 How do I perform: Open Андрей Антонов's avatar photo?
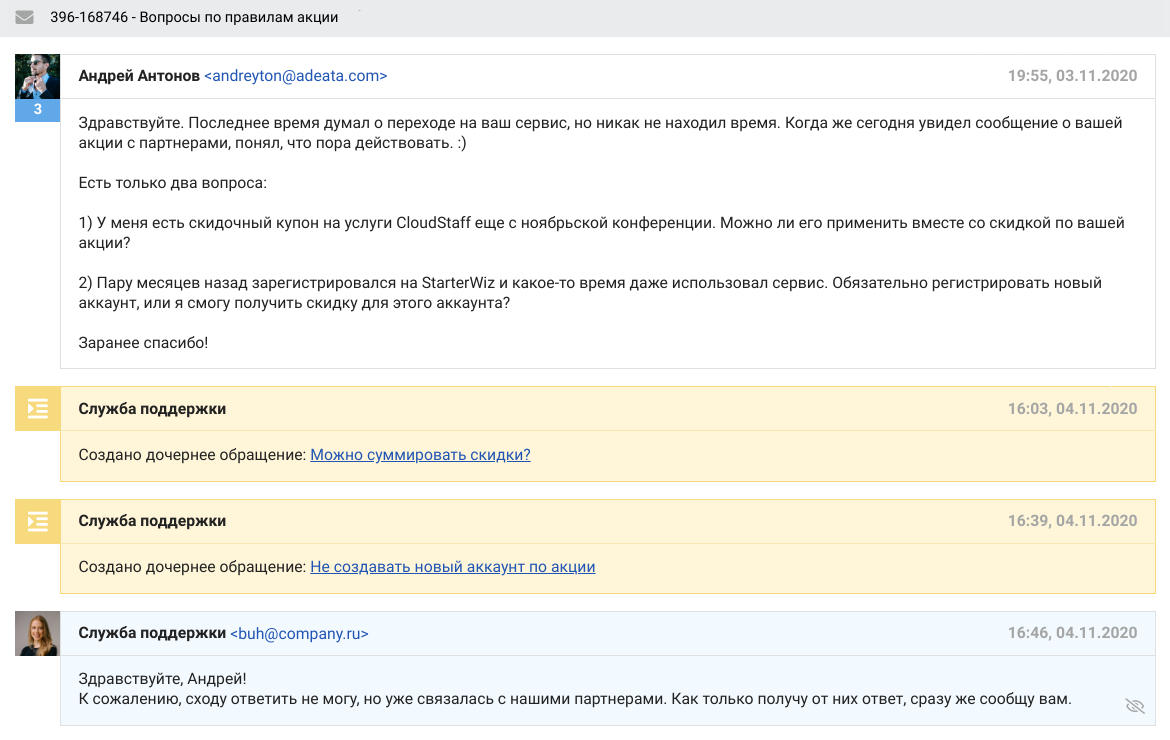click(x=37, y=75)
